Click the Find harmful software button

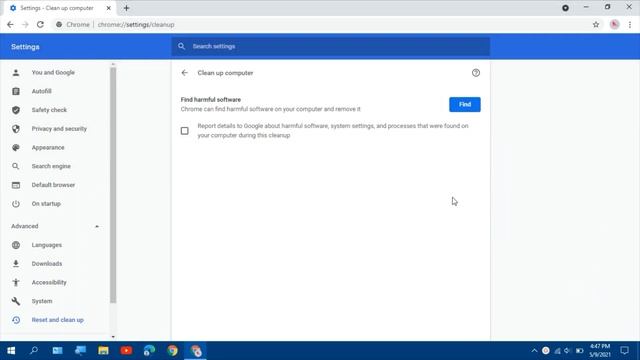tap(464, 104)
